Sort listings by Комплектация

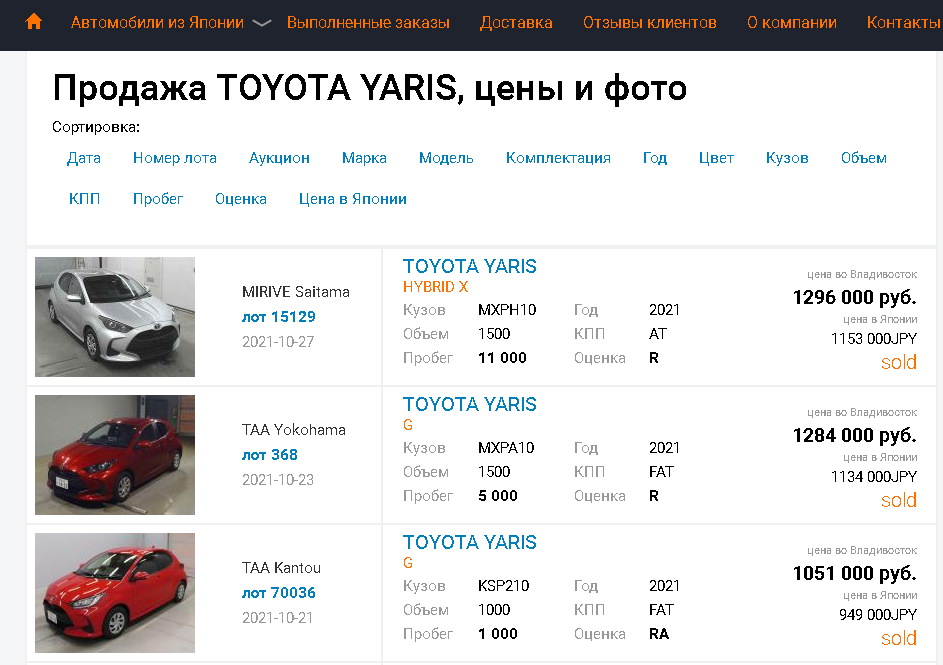click(558, 158)
